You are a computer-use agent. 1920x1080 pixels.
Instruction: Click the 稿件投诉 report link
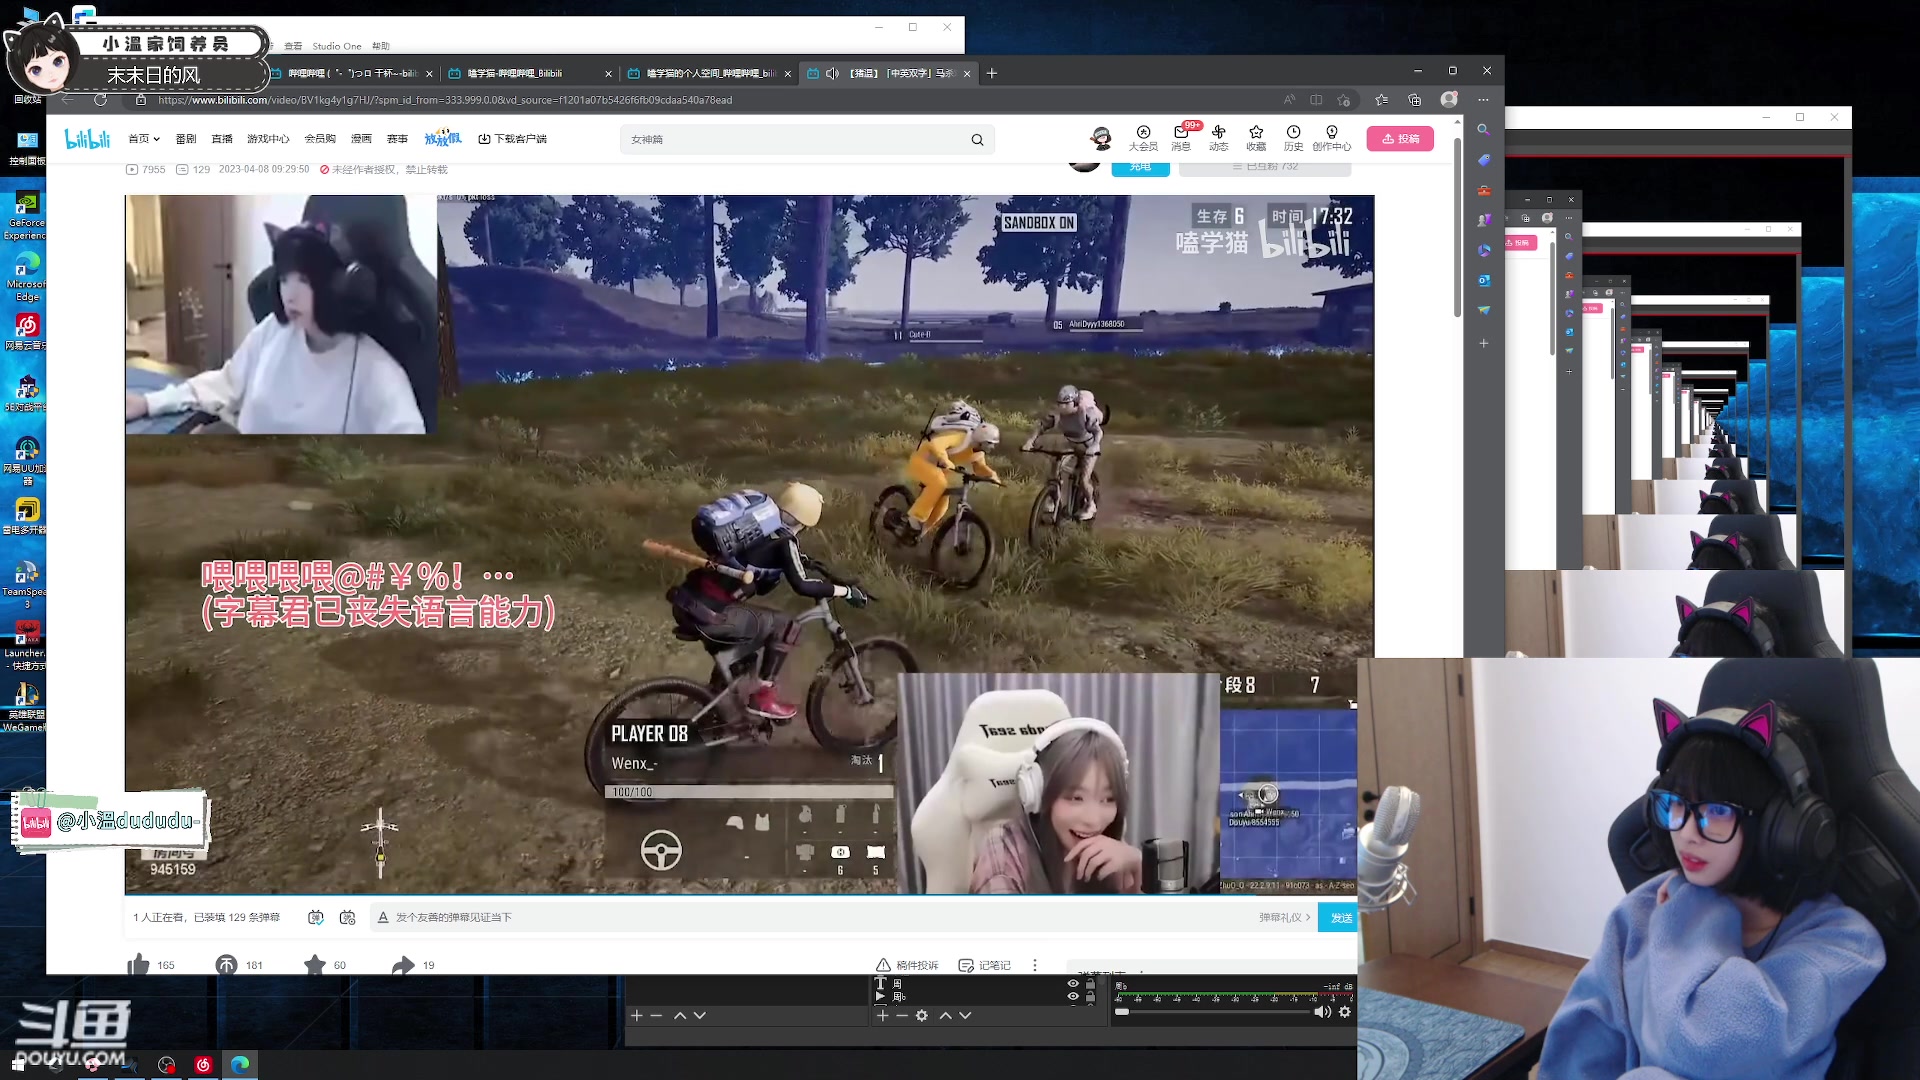click(x=908, y=965)
